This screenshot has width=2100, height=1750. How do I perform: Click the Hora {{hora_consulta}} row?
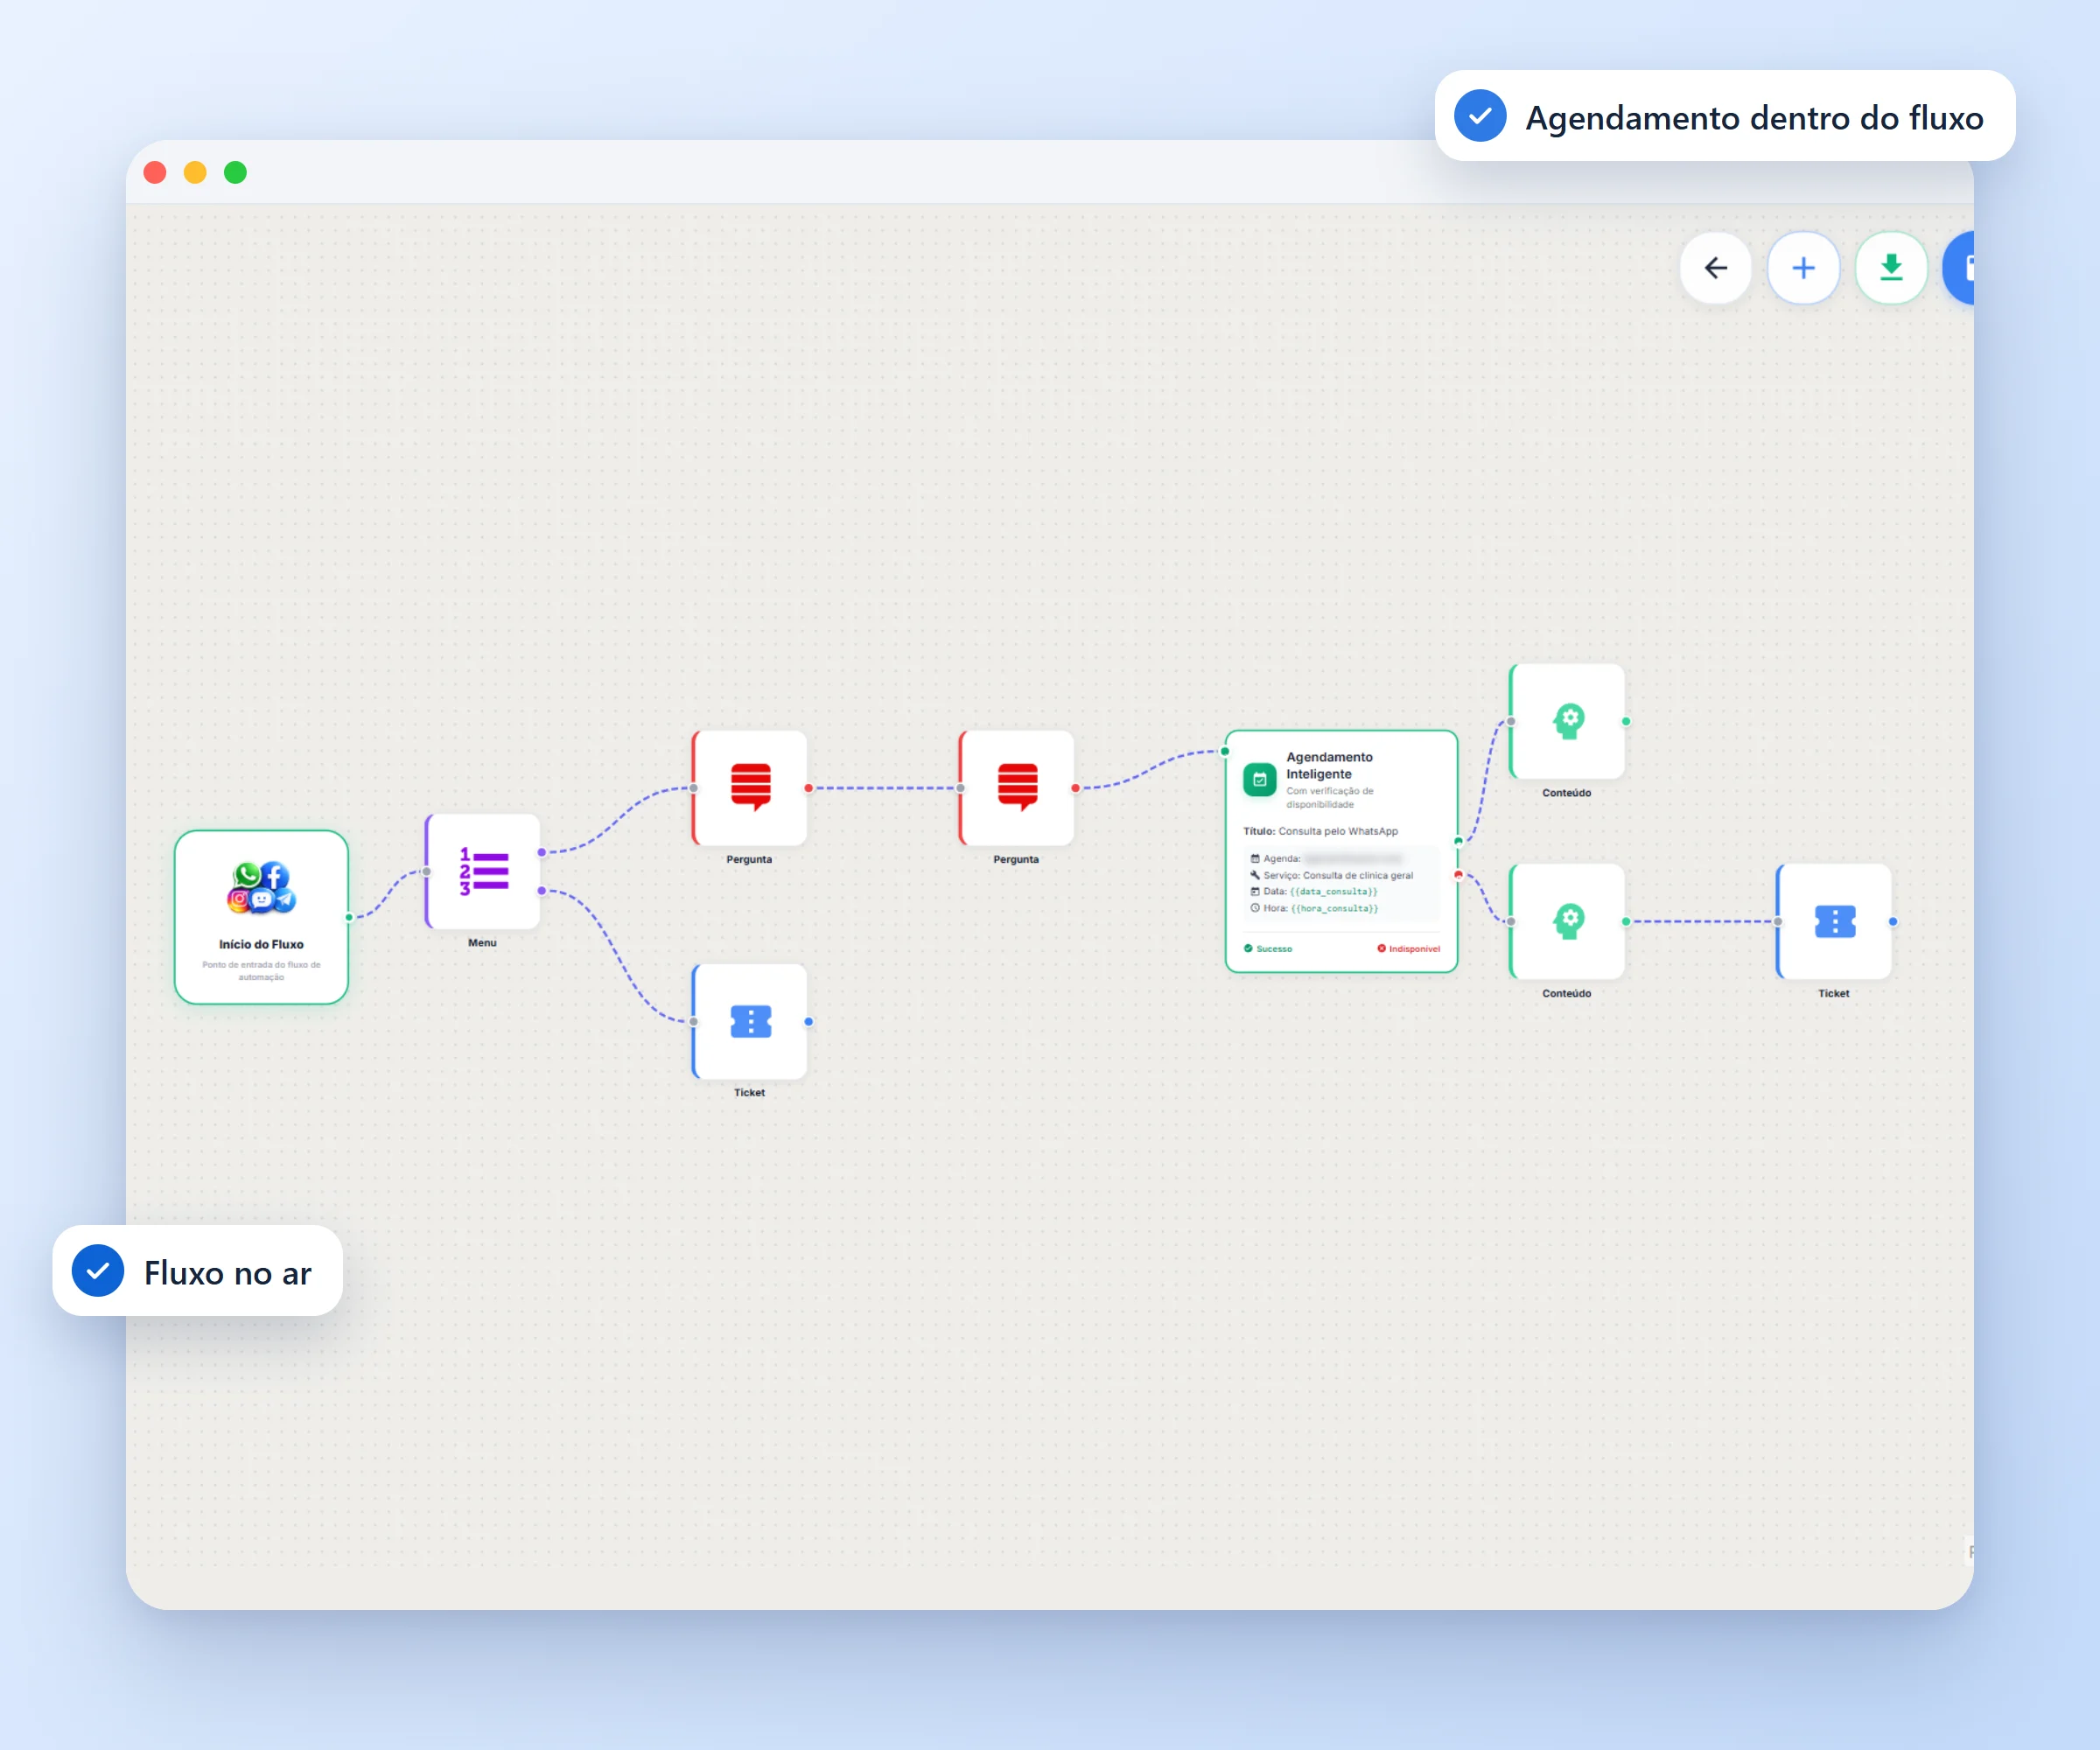pos(1314,908)
